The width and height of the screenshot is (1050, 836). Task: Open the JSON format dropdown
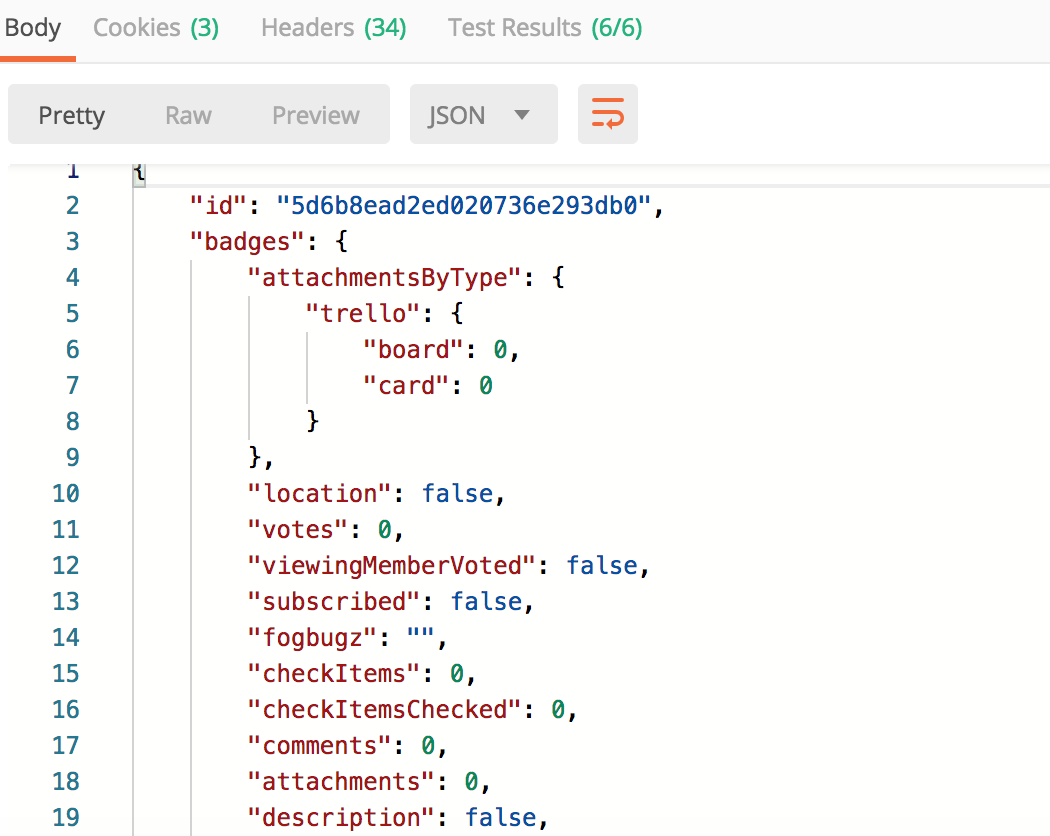(x=483, y=114)
